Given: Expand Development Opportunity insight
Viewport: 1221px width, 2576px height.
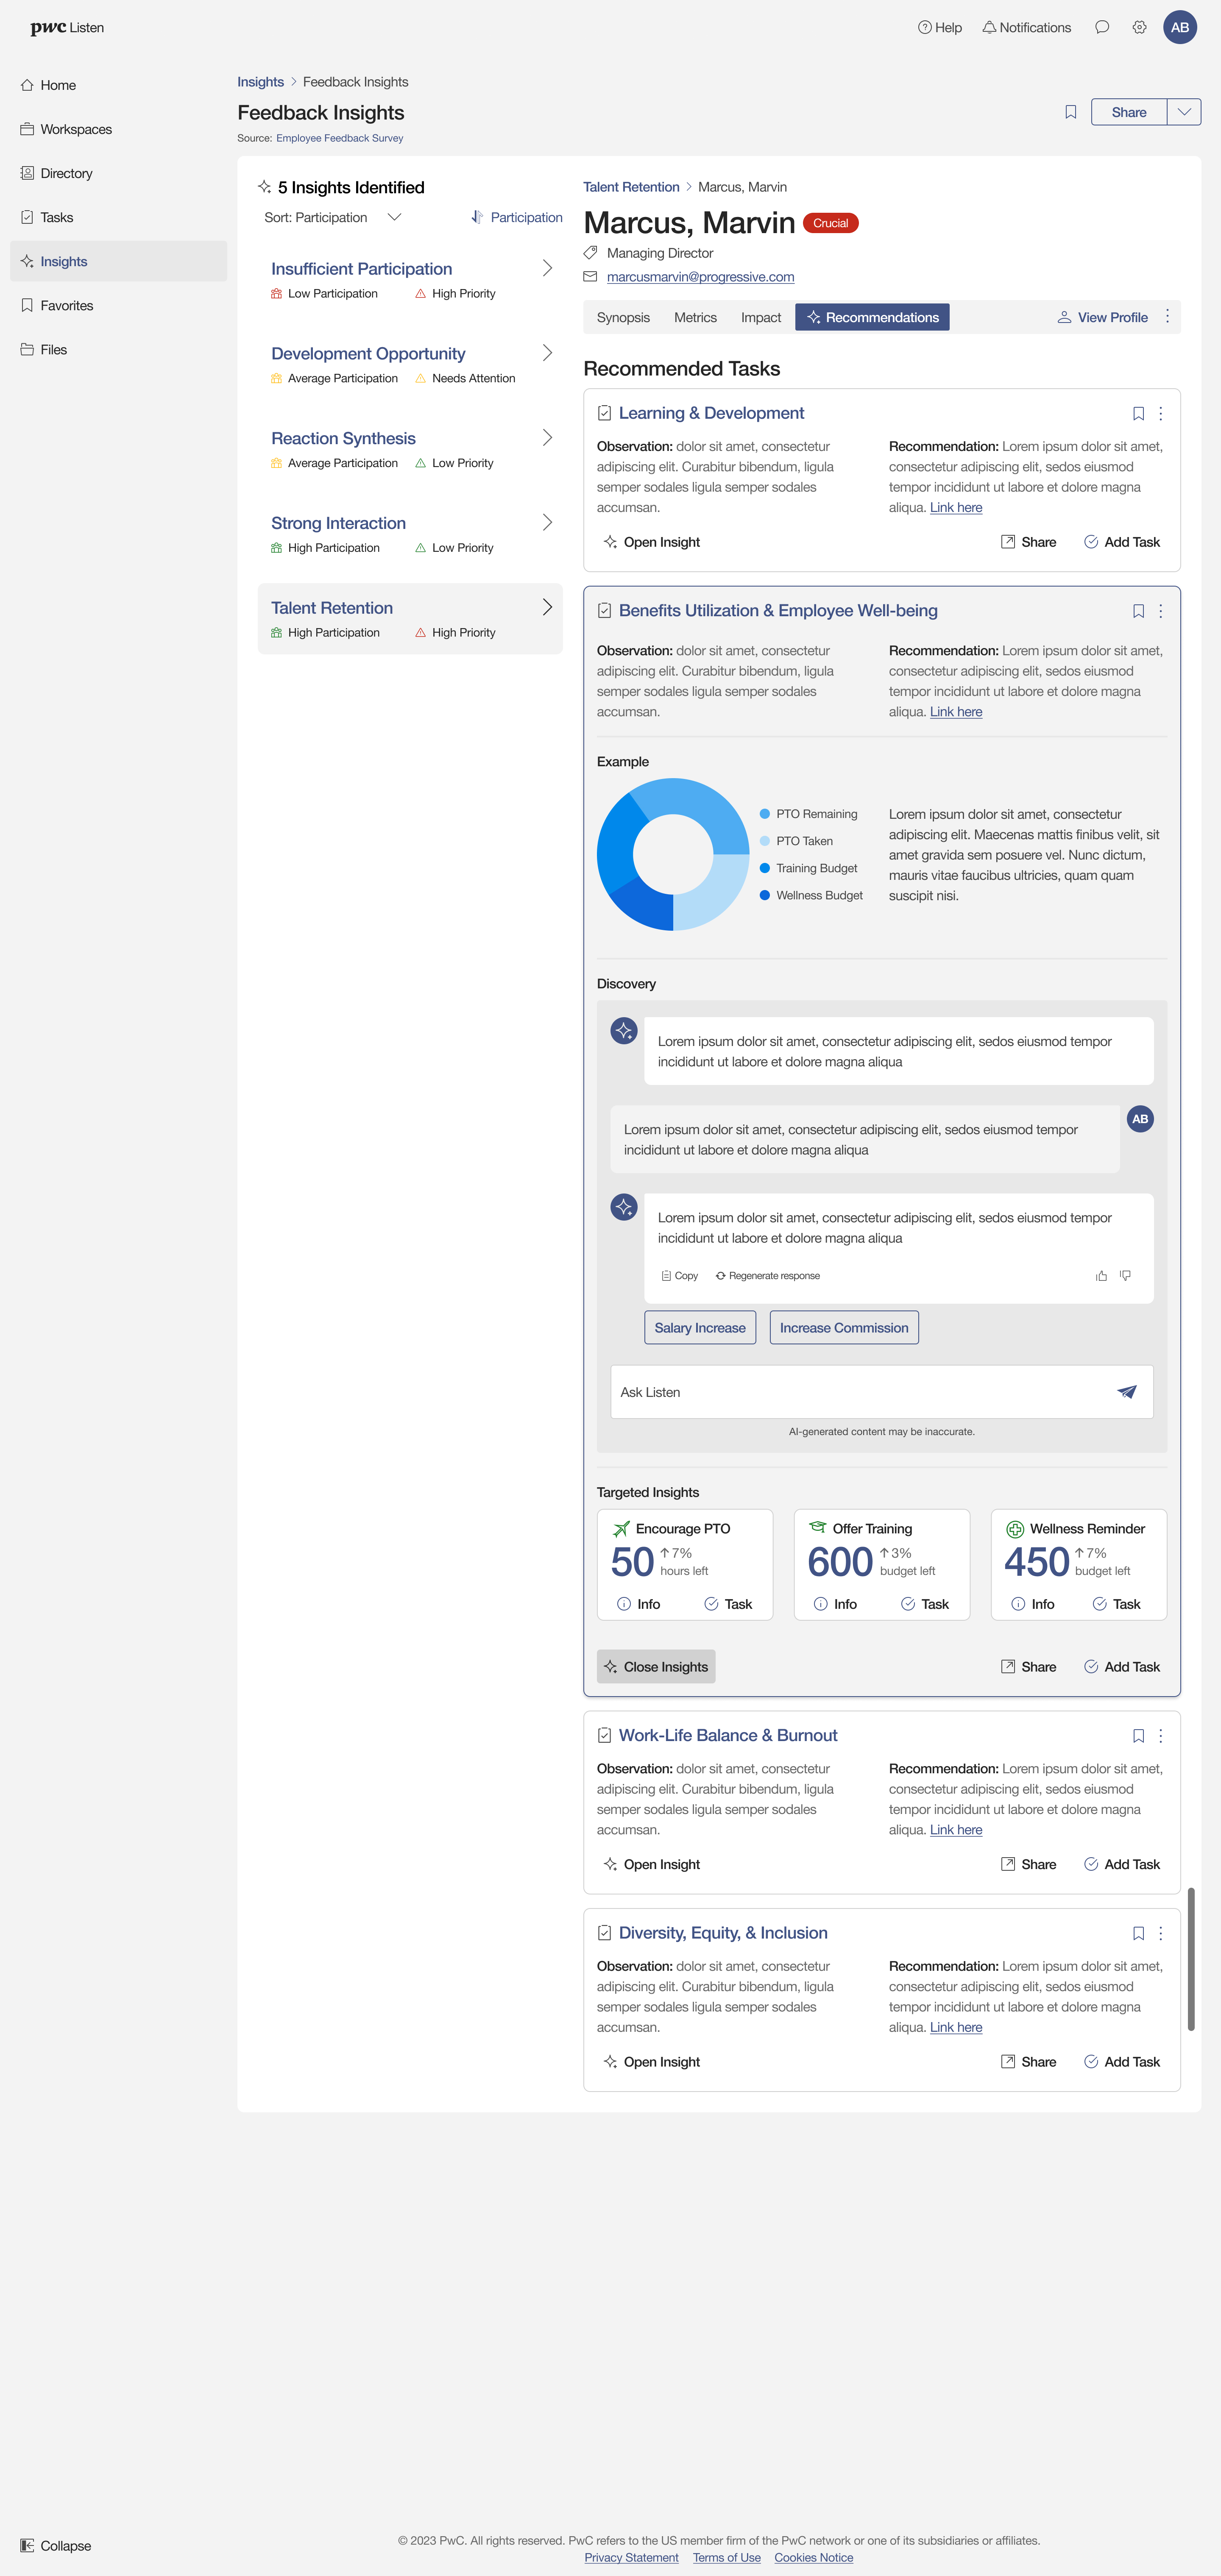Looking at the screenshot, I should pos(547,353).
